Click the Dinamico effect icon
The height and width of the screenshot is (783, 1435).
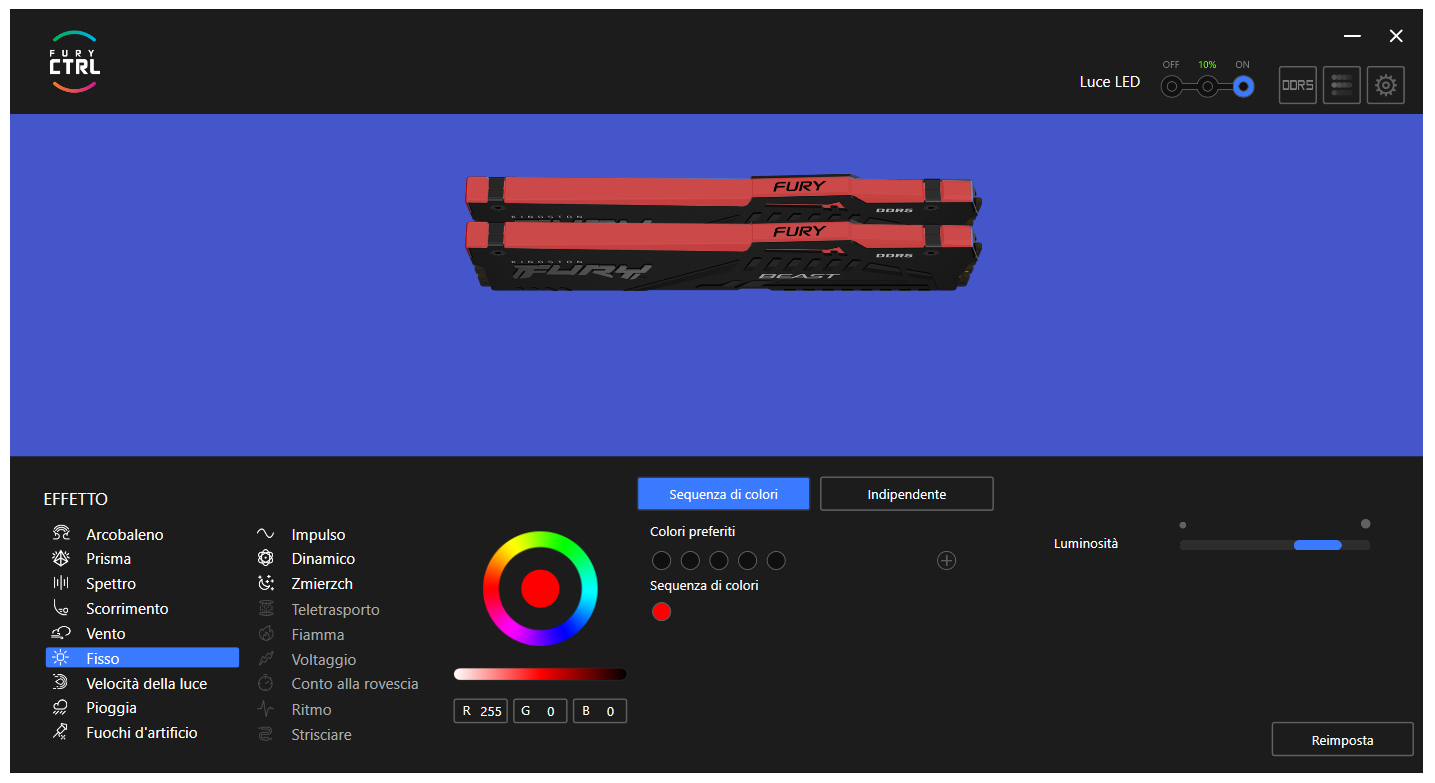[x=266, y=558]
